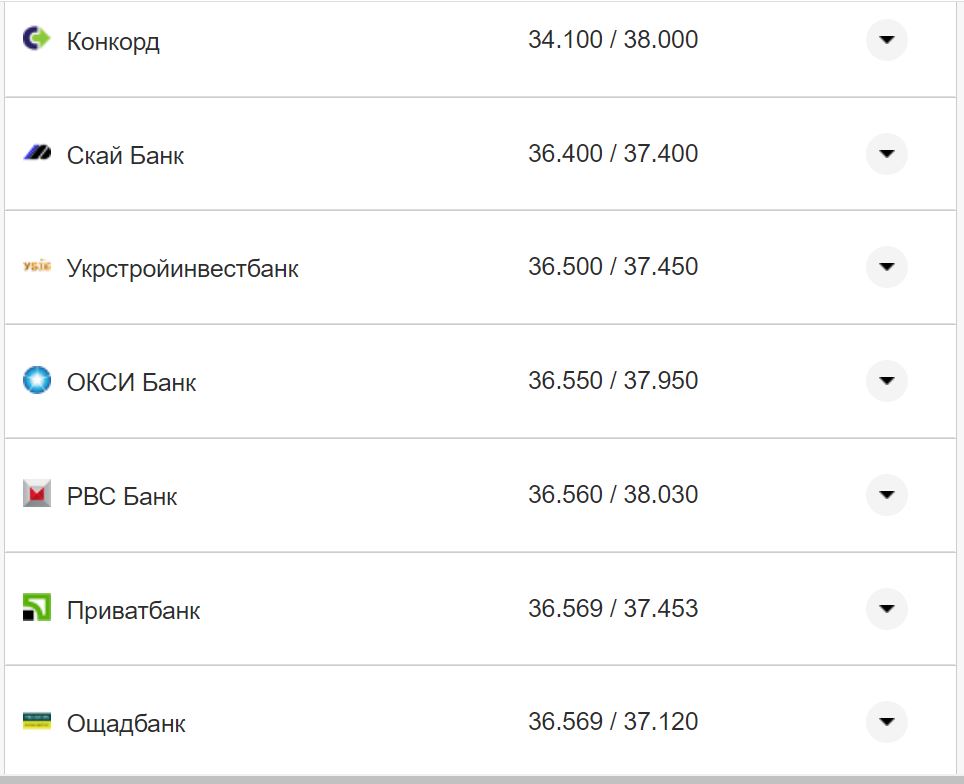Click the 36.560 / 38.030 rate value

(613, 495)
